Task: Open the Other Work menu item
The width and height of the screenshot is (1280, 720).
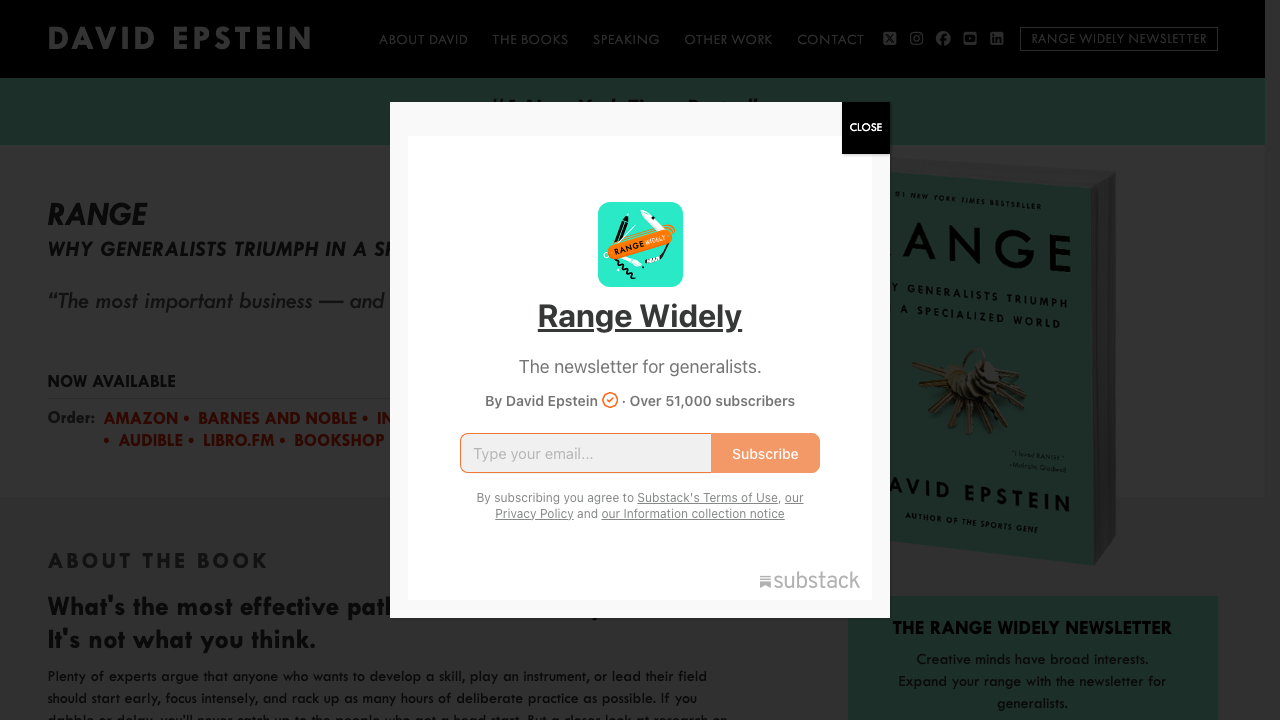Action: pyautogui.click(x=728, y=40)
